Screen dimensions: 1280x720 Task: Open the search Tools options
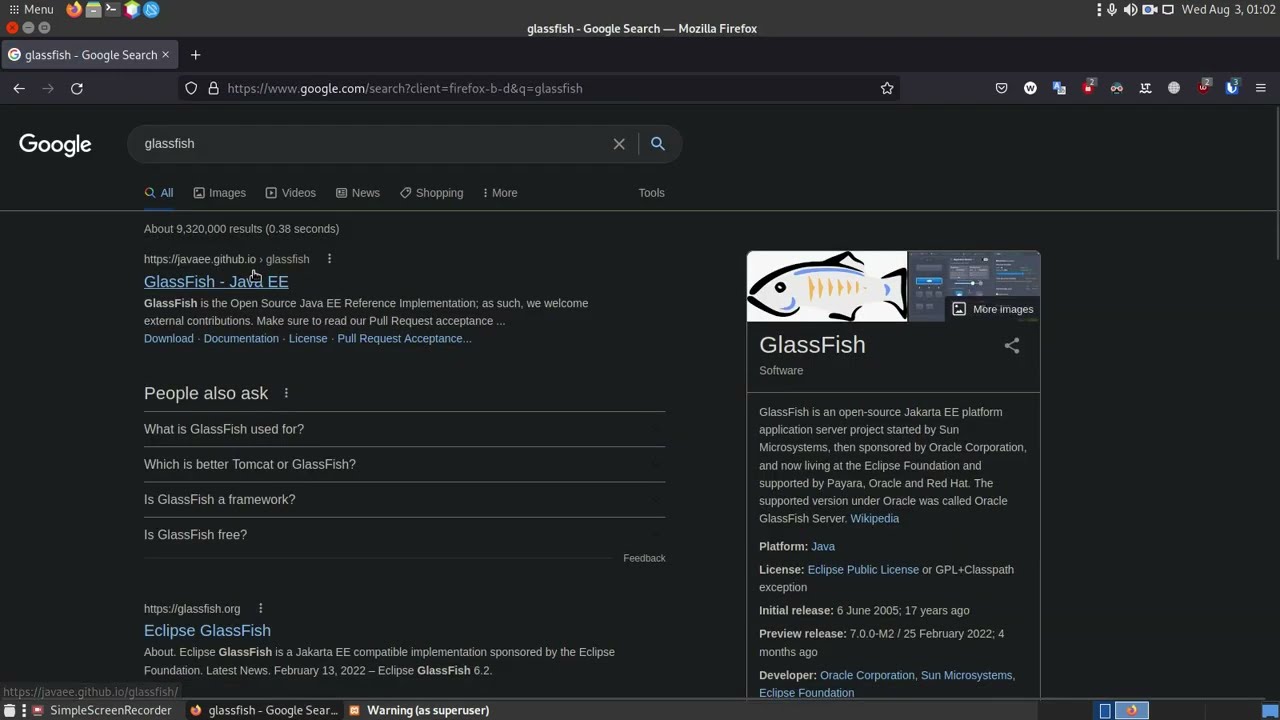click(651, 193)
